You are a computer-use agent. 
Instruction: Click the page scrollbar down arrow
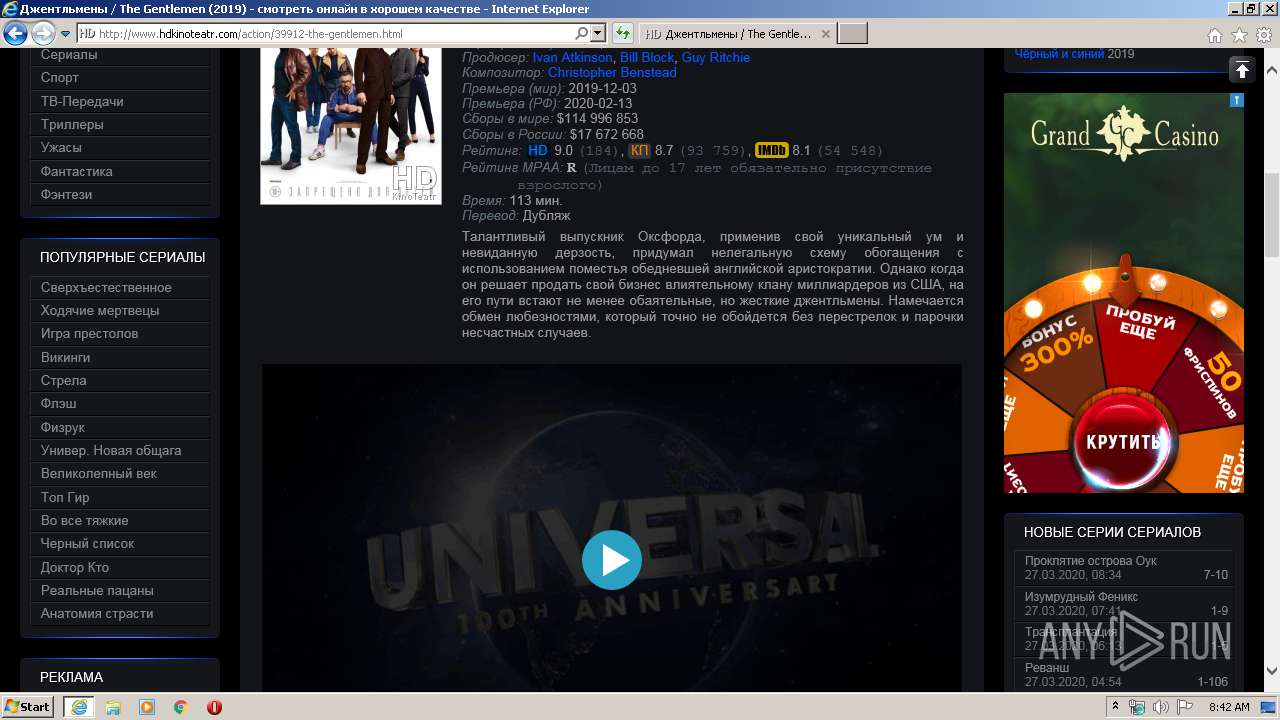point(1272,671)
